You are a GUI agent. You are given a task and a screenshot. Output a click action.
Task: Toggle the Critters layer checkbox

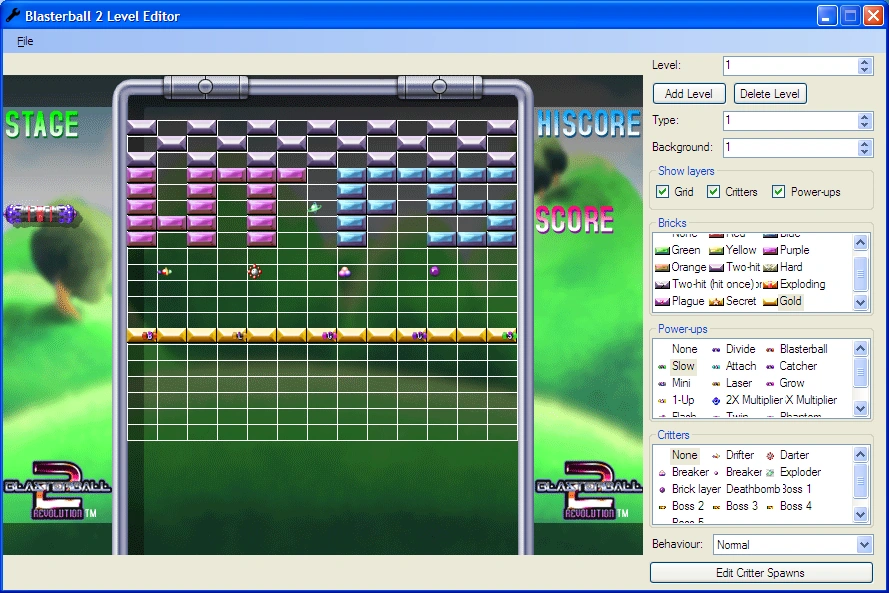[x=713, y=192]
